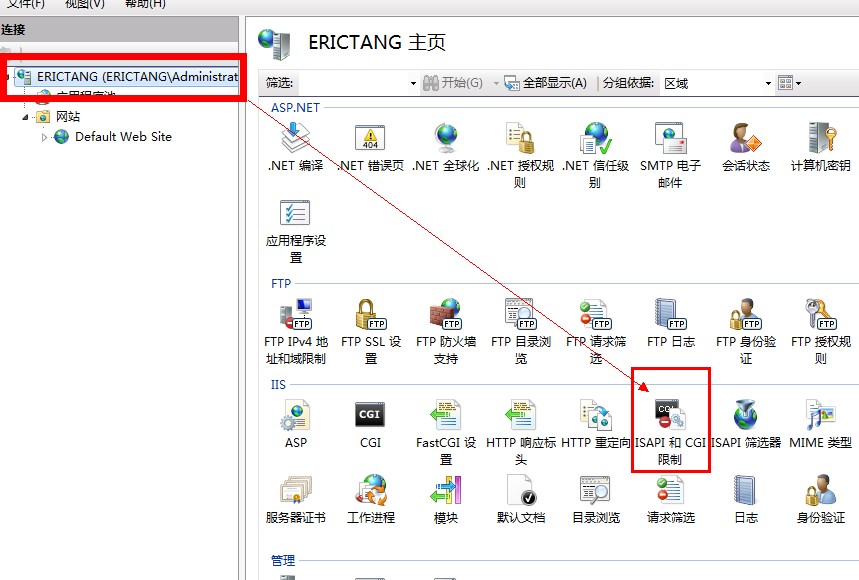This screenshot has height=580, width=859.
Task: Open 日志 in IIS section
Action: tap(746, 499)
